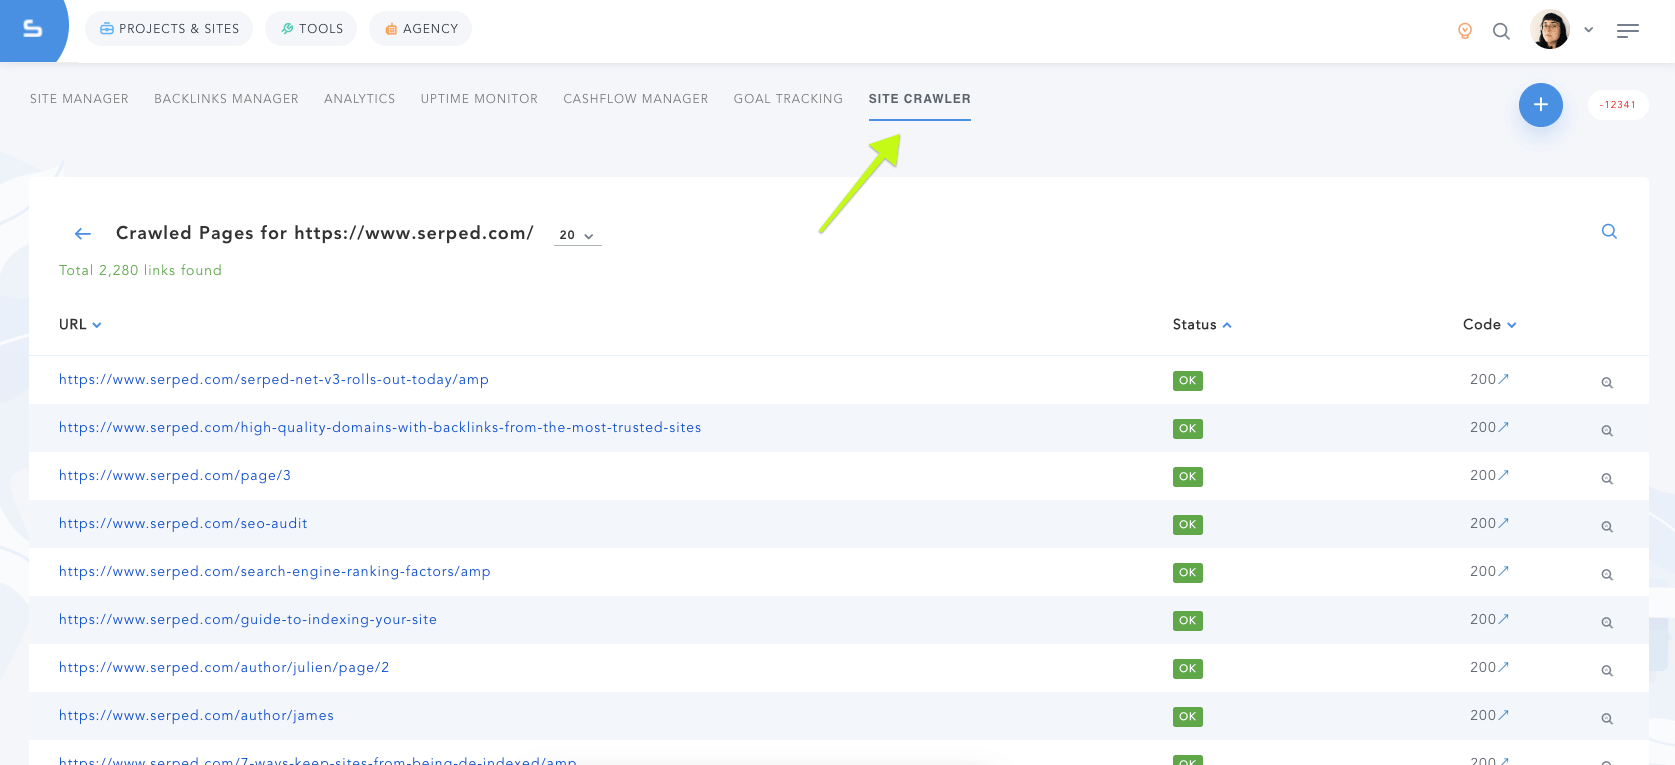Click the blue plus add button
The image size is (1675, 765).
(1541, 105)
